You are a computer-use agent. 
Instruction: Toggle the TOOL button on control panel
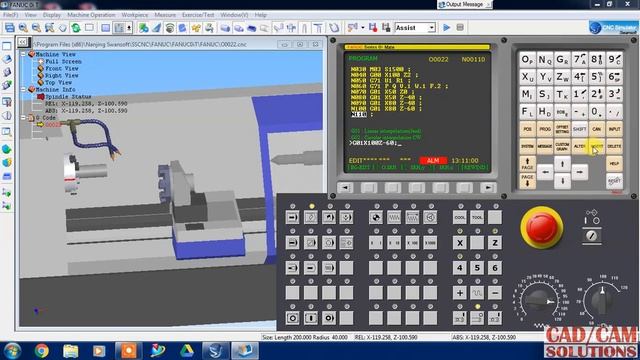tap(477, 218)
